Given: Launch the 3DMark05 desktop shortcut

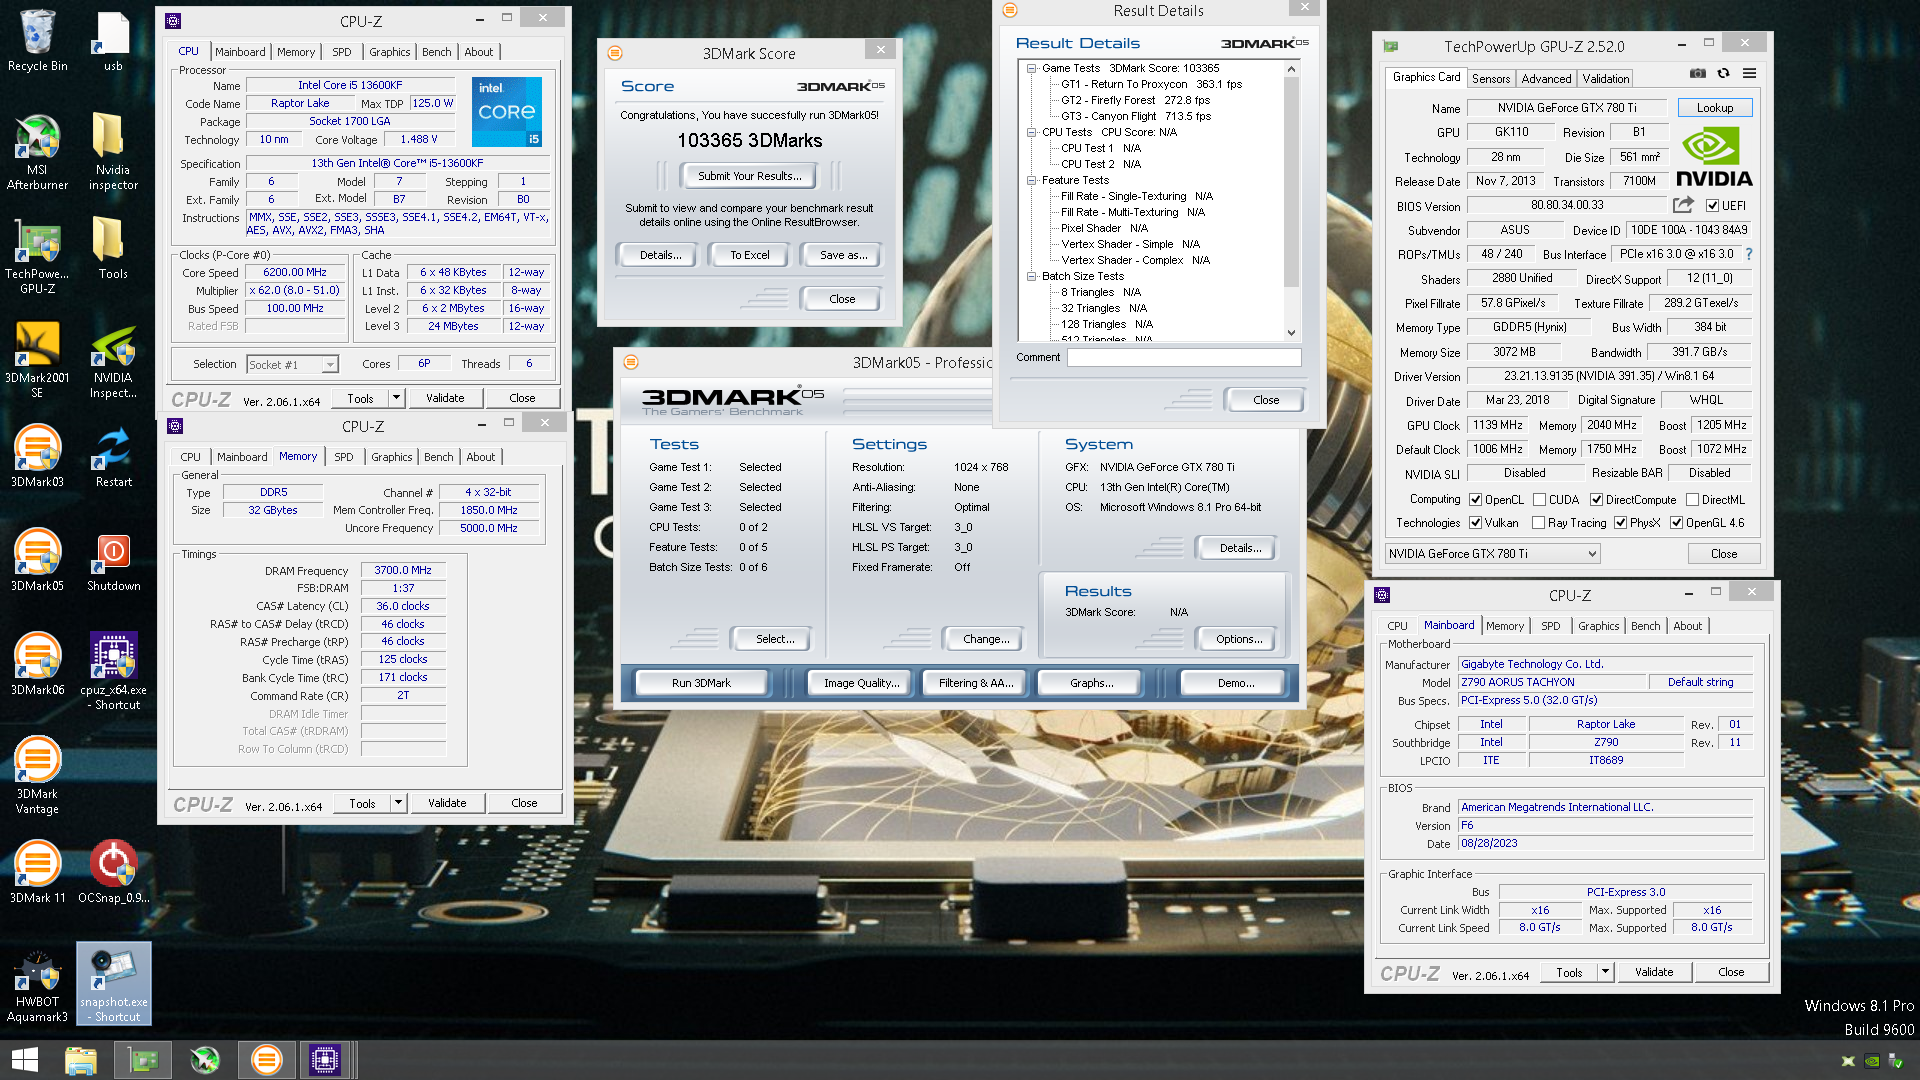Looking at the screenshot, I should pos(37,561).
